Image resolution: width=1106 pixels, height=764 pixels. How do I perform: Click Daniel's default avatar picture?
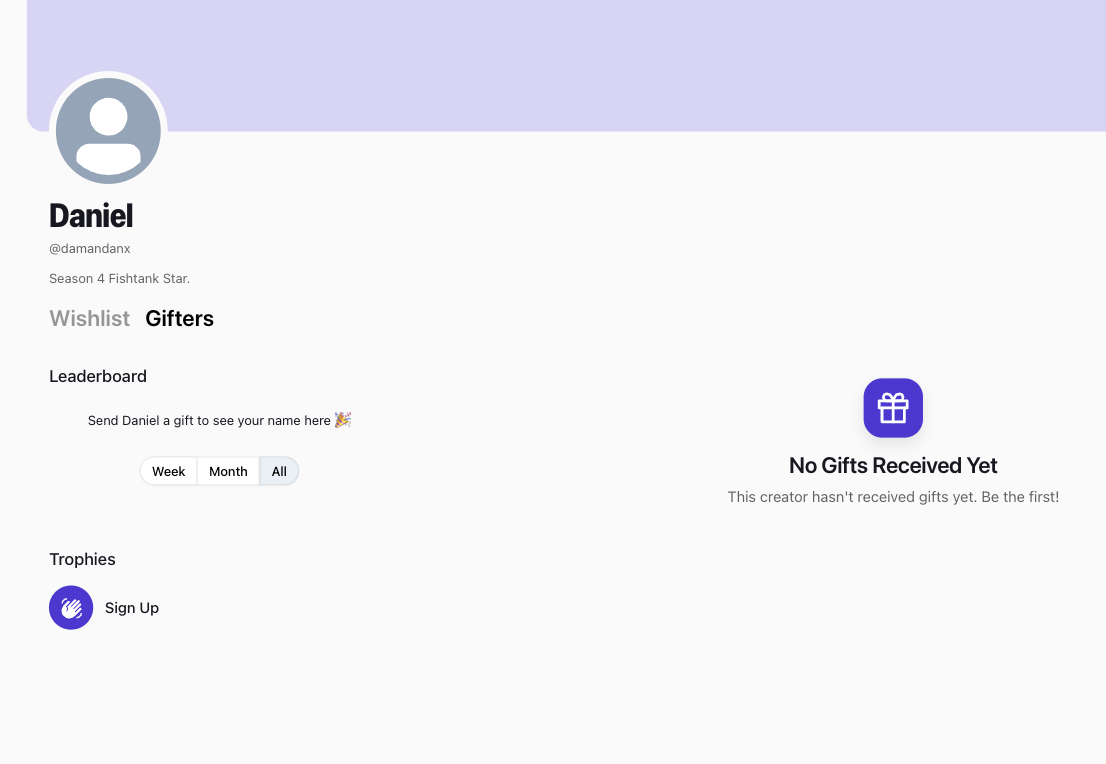point(108,131)
